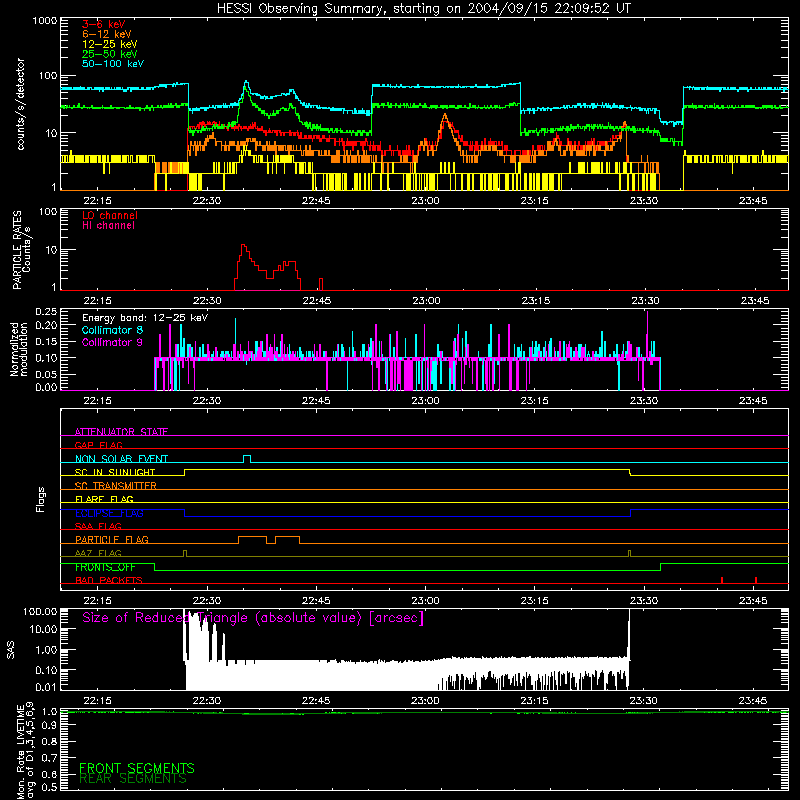Image resolution: width=800 pixels, height=800 pixels.
Task: Select the 6-12 keV legend label
Action: [x=107, y=34]
